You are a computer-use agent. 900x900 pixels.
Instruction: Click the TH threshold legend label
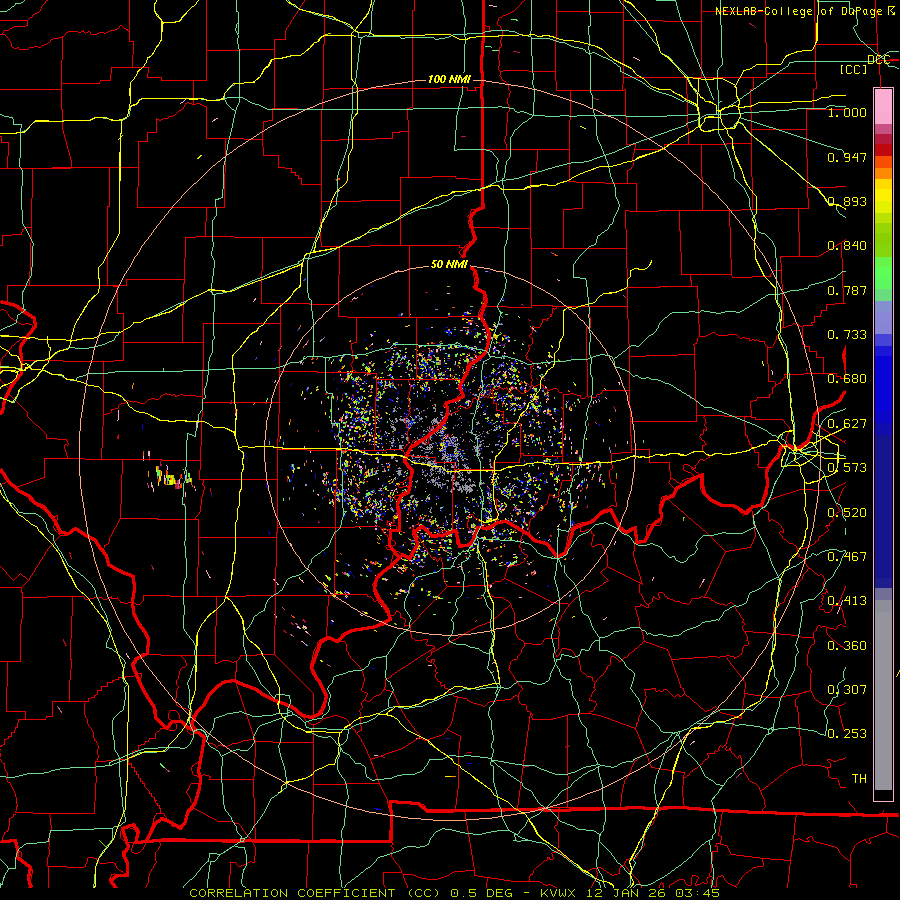tap(859, 779)
